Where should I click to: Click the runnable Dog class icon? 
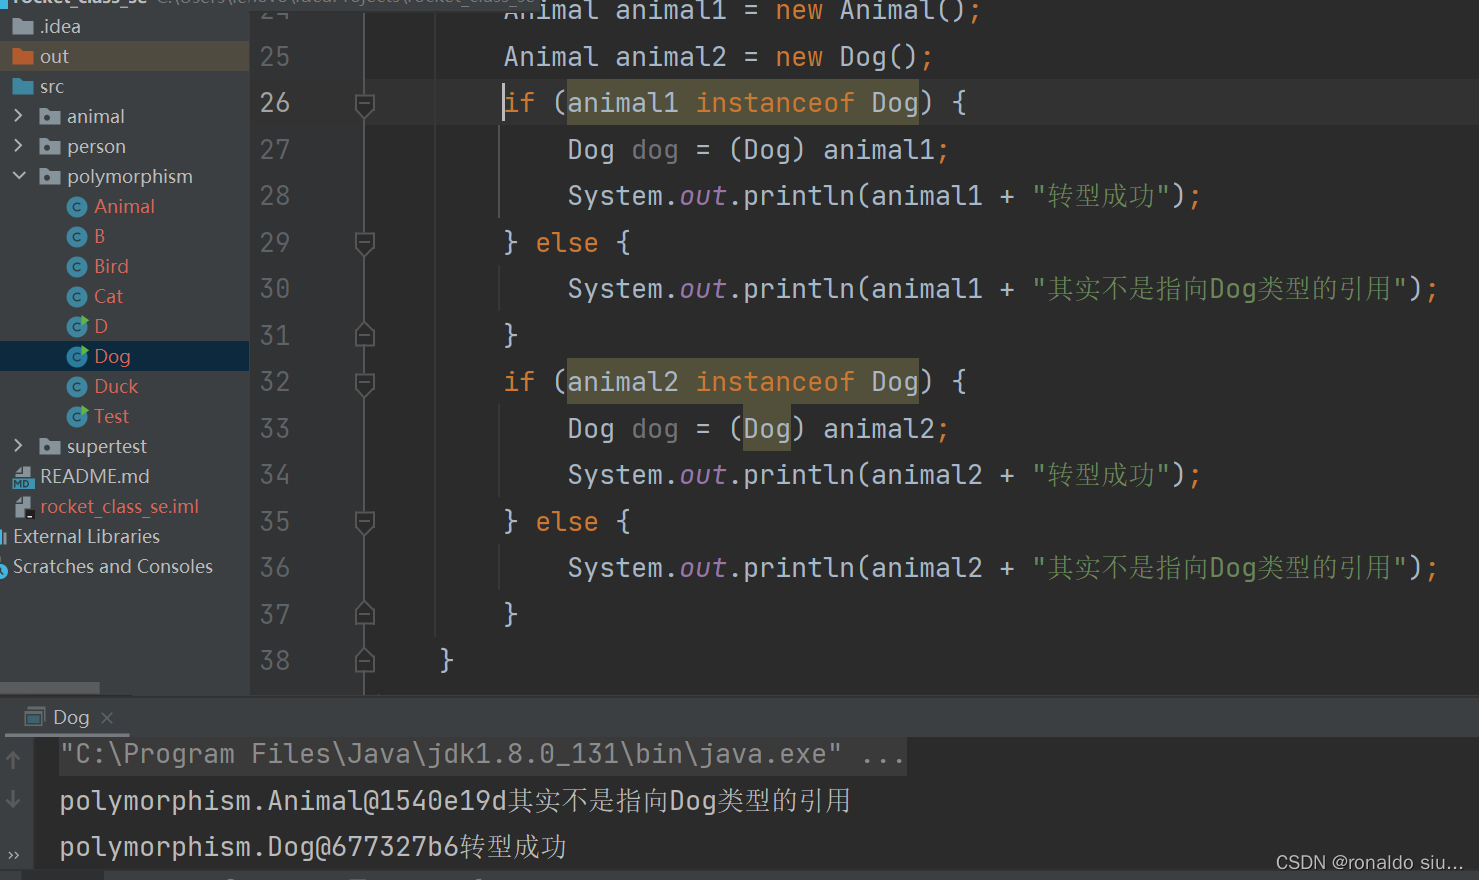(77, 357)
